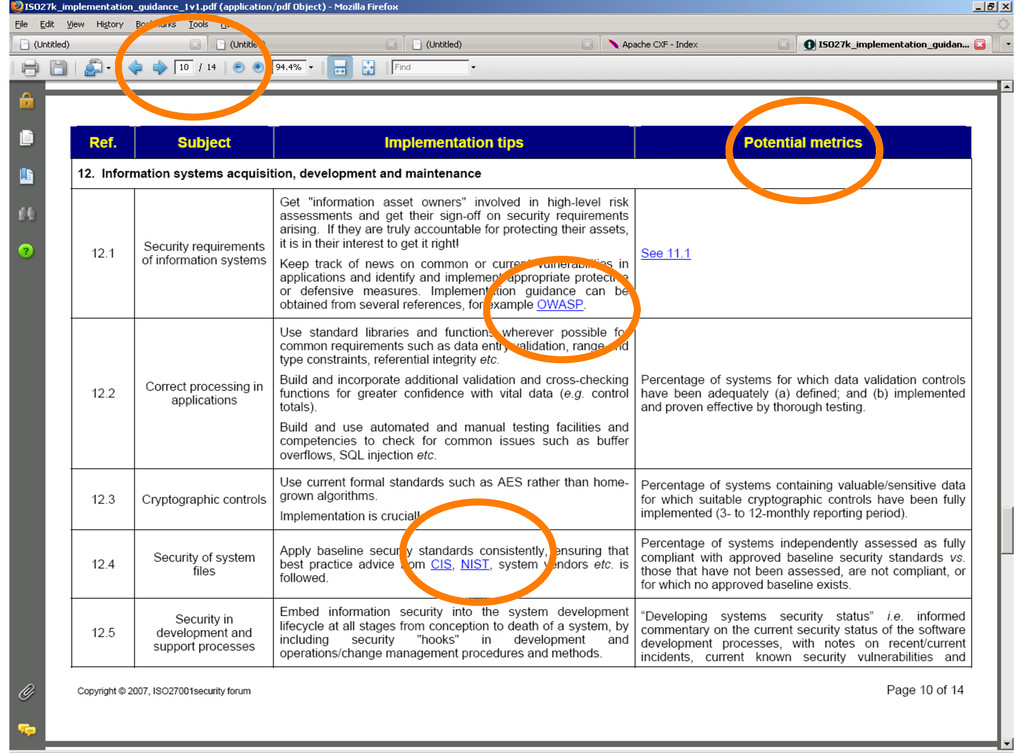The width and height of the screenshot is (1024, 753).
Task: Go to previous page arrow
Action: [x=135, y=67]
